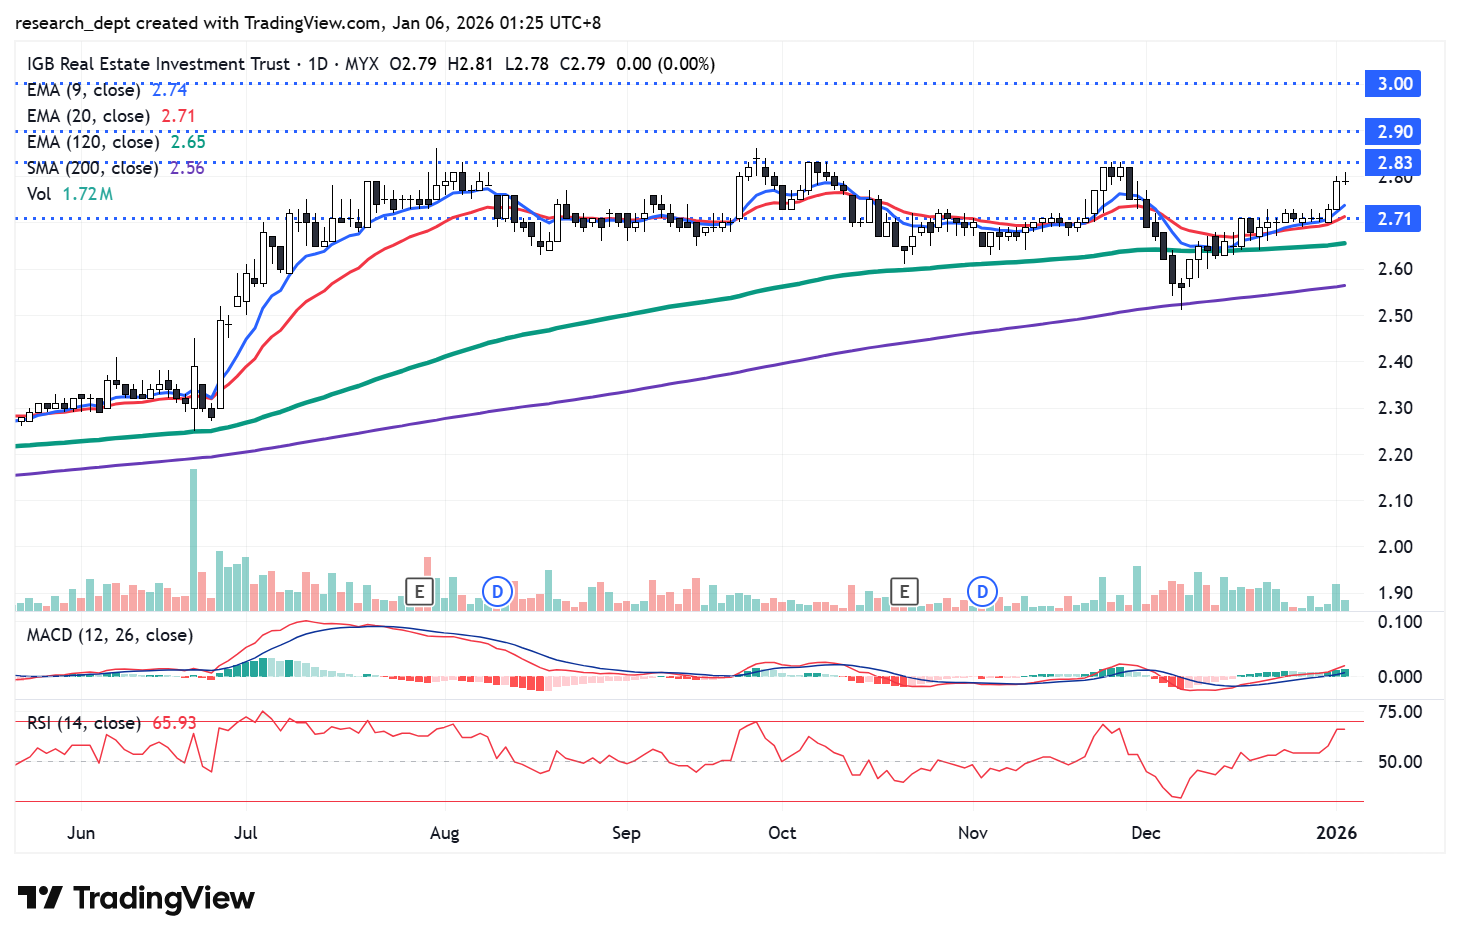Screen dimensions: 1460x943
Task: Click the IGB Real Estate Investment Trust title
Action: pyautogui.click(x=158, y=64)
